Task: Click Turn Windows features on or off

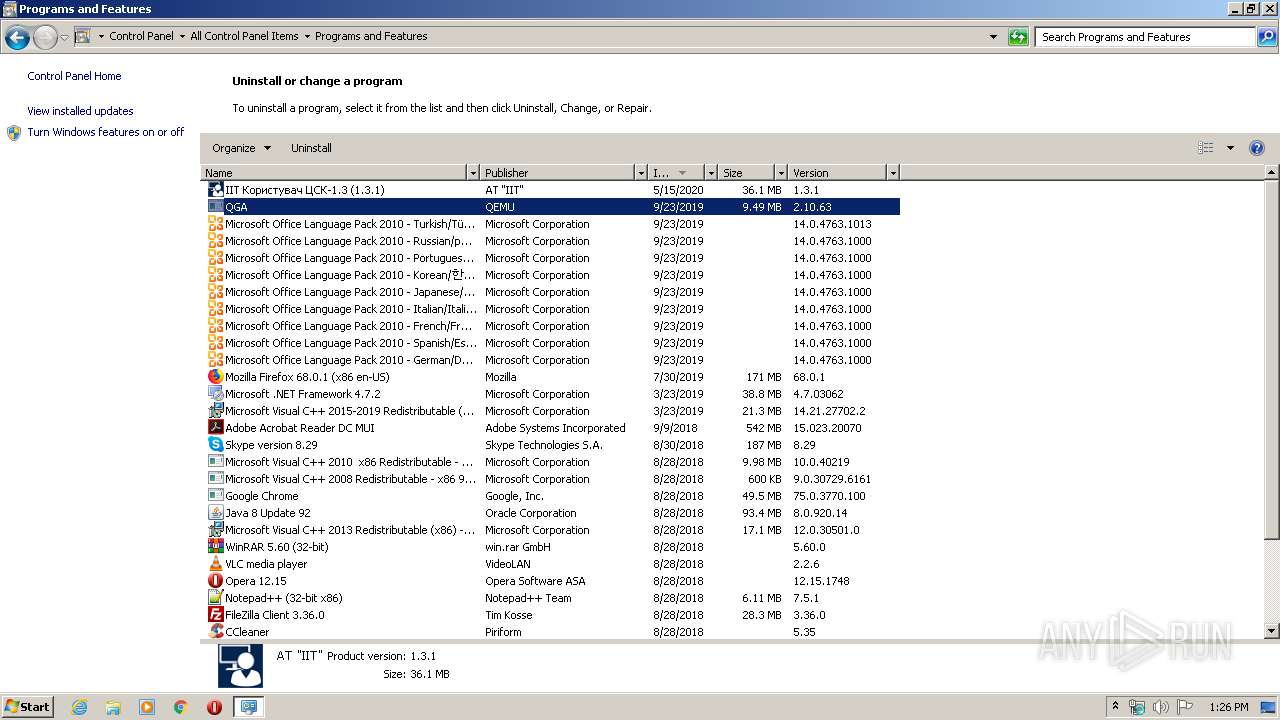Action: (106, 132)
